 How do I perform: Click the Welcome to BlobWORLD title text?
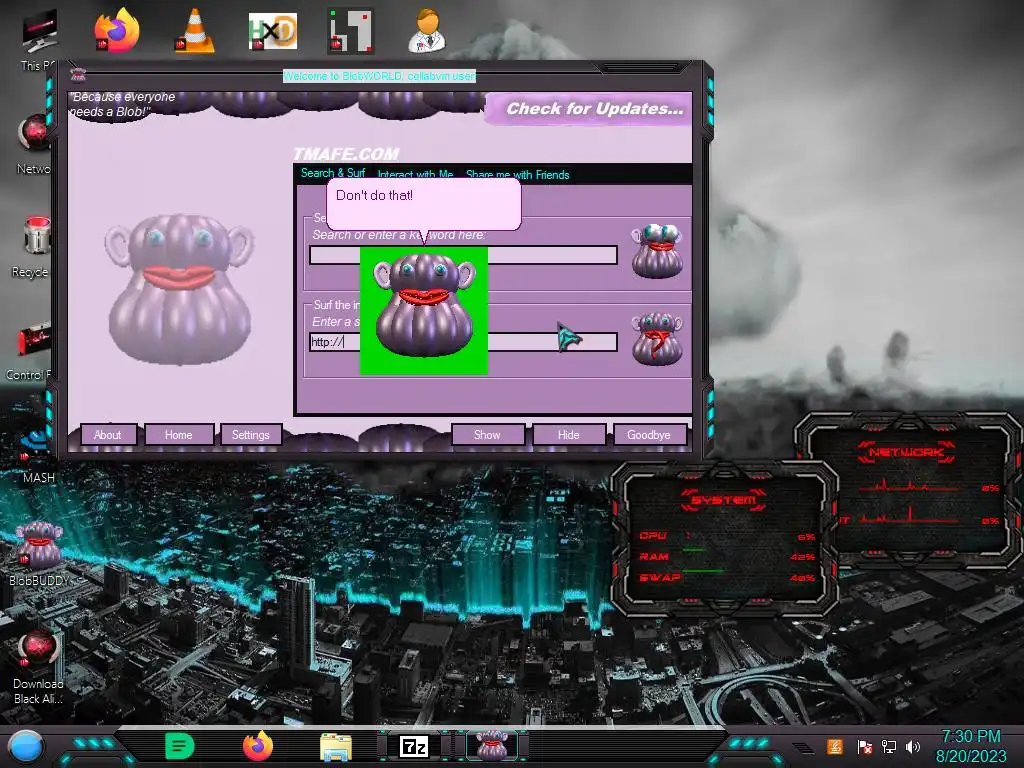[379, 76]
